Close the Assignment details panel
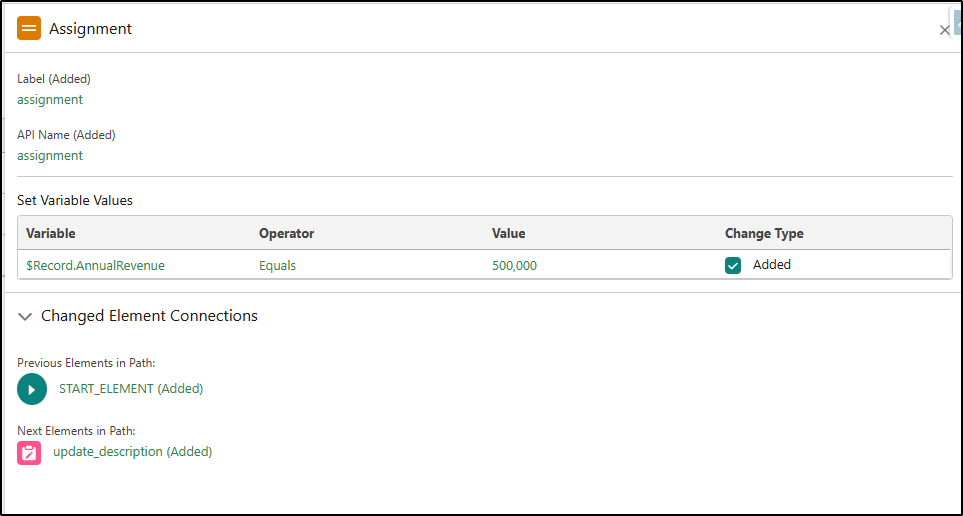Screen dimensions: 963x516 tap(944, 30)
